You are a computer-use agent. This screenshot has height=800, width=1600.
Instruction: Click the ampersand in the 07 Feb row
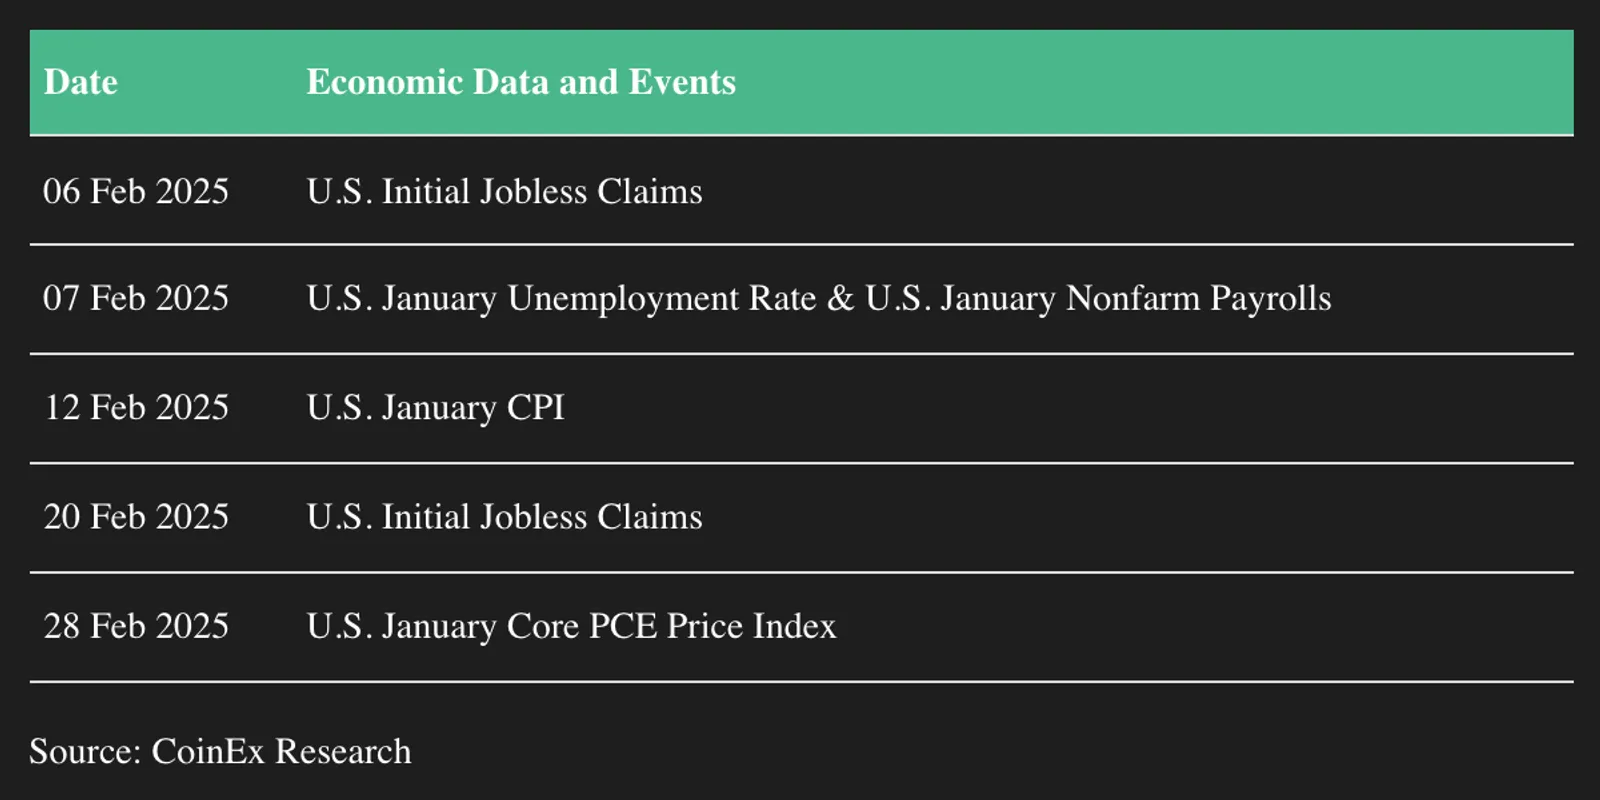click(841, 298)
